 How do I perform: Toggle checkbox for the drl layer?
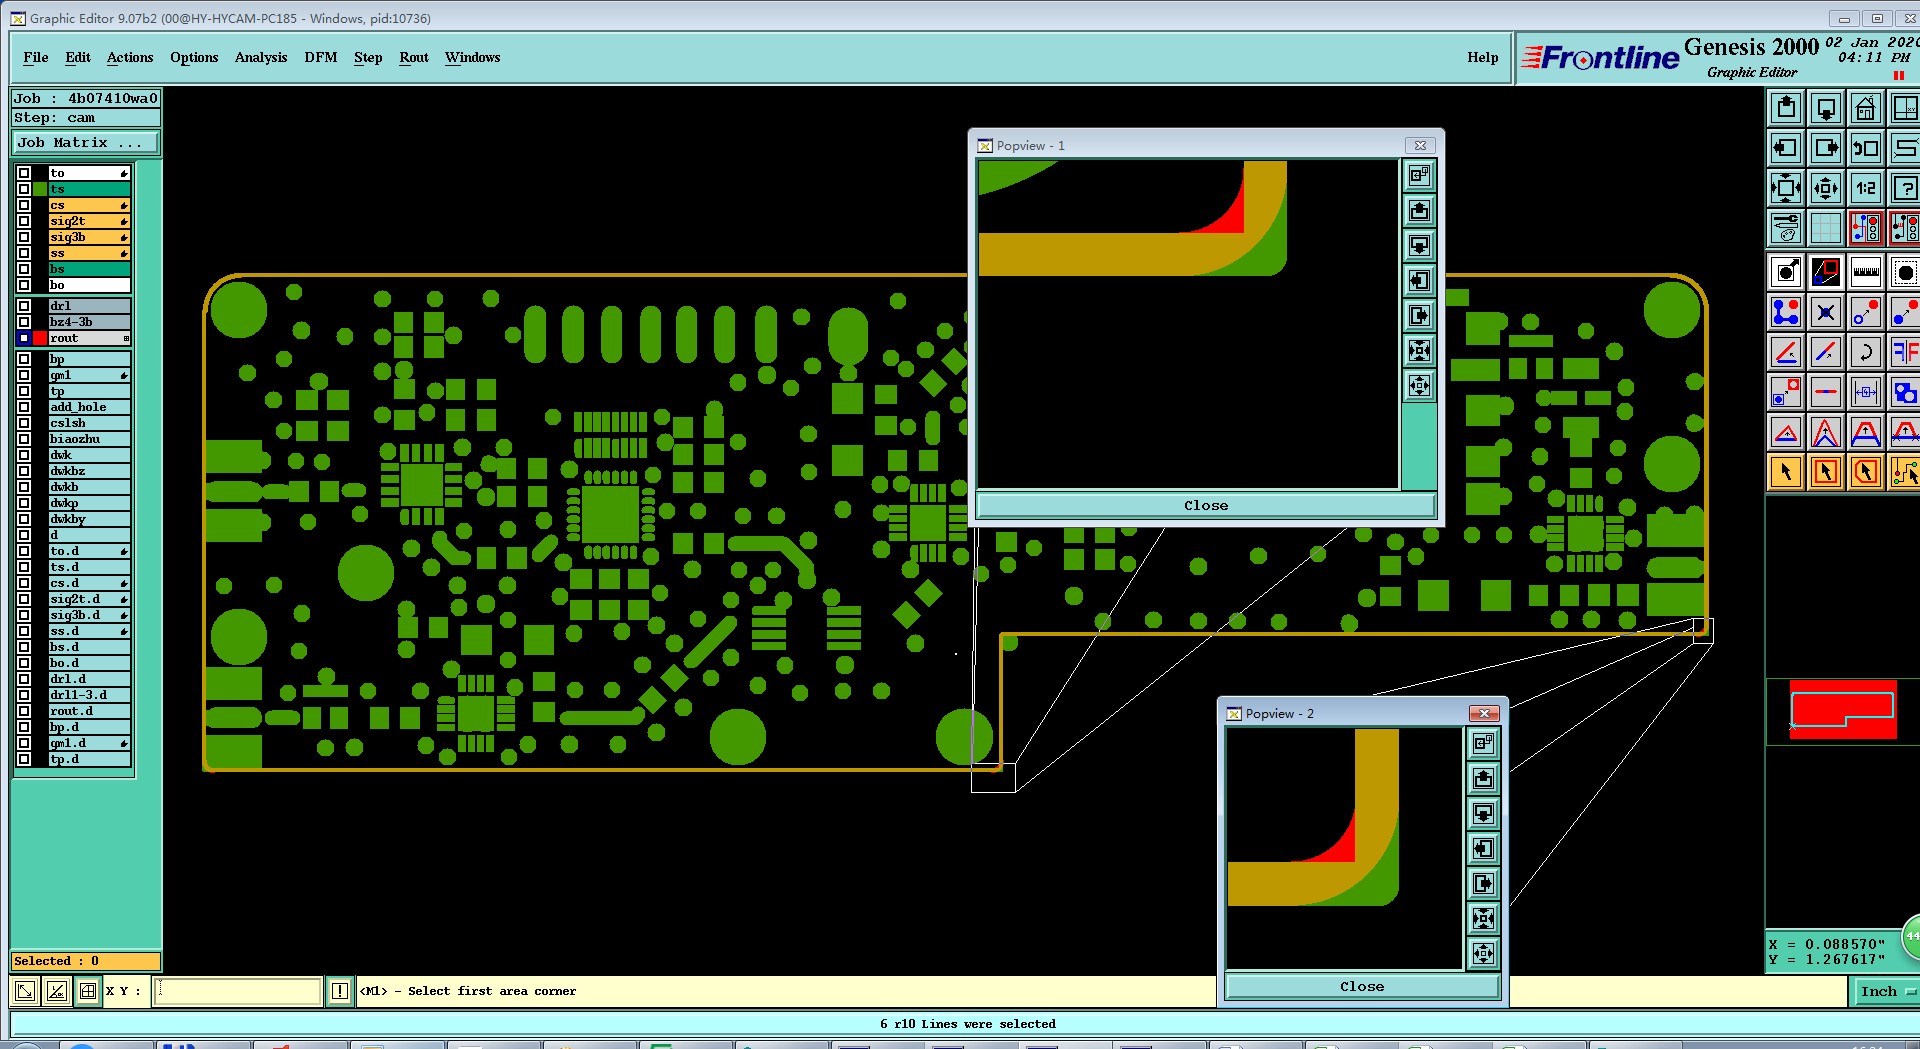(x=24, y=306)
